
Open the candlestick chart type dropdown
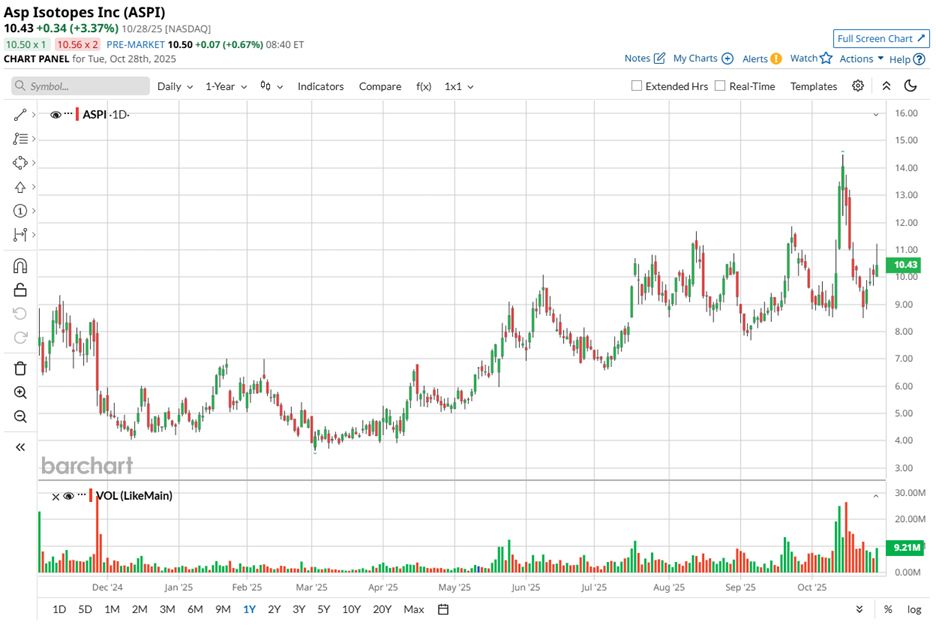click(271, 86)
